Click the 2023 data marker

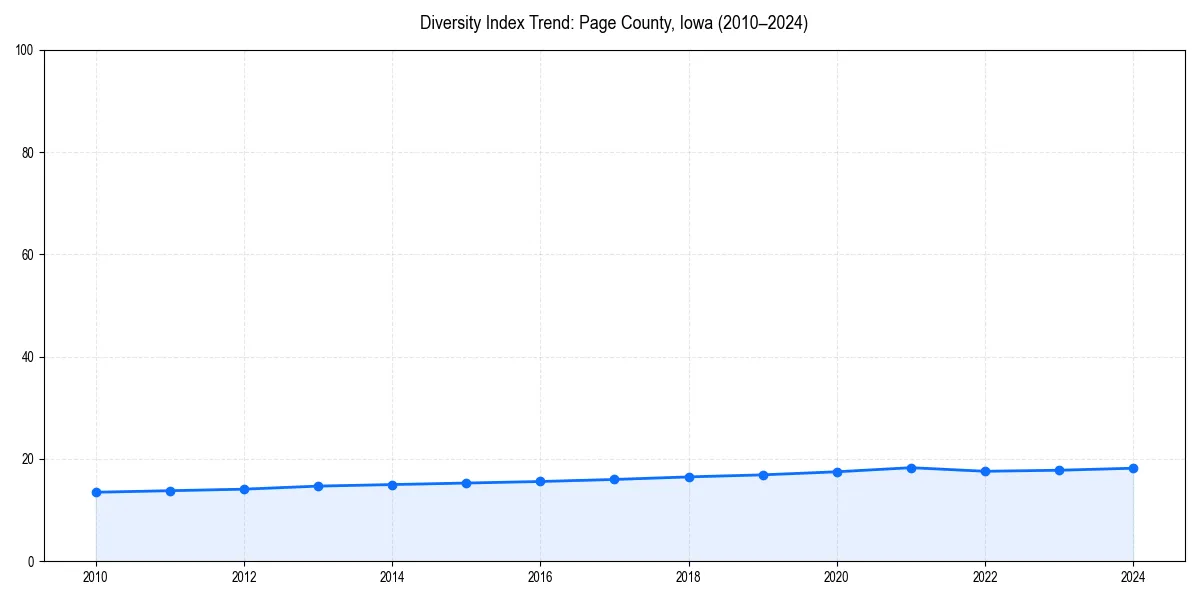coord(1058,468)
